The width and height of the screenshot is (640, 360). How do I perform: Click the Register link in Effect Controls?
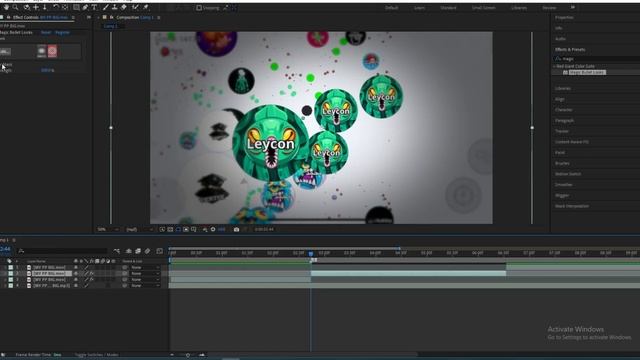[x=62, y=32]
